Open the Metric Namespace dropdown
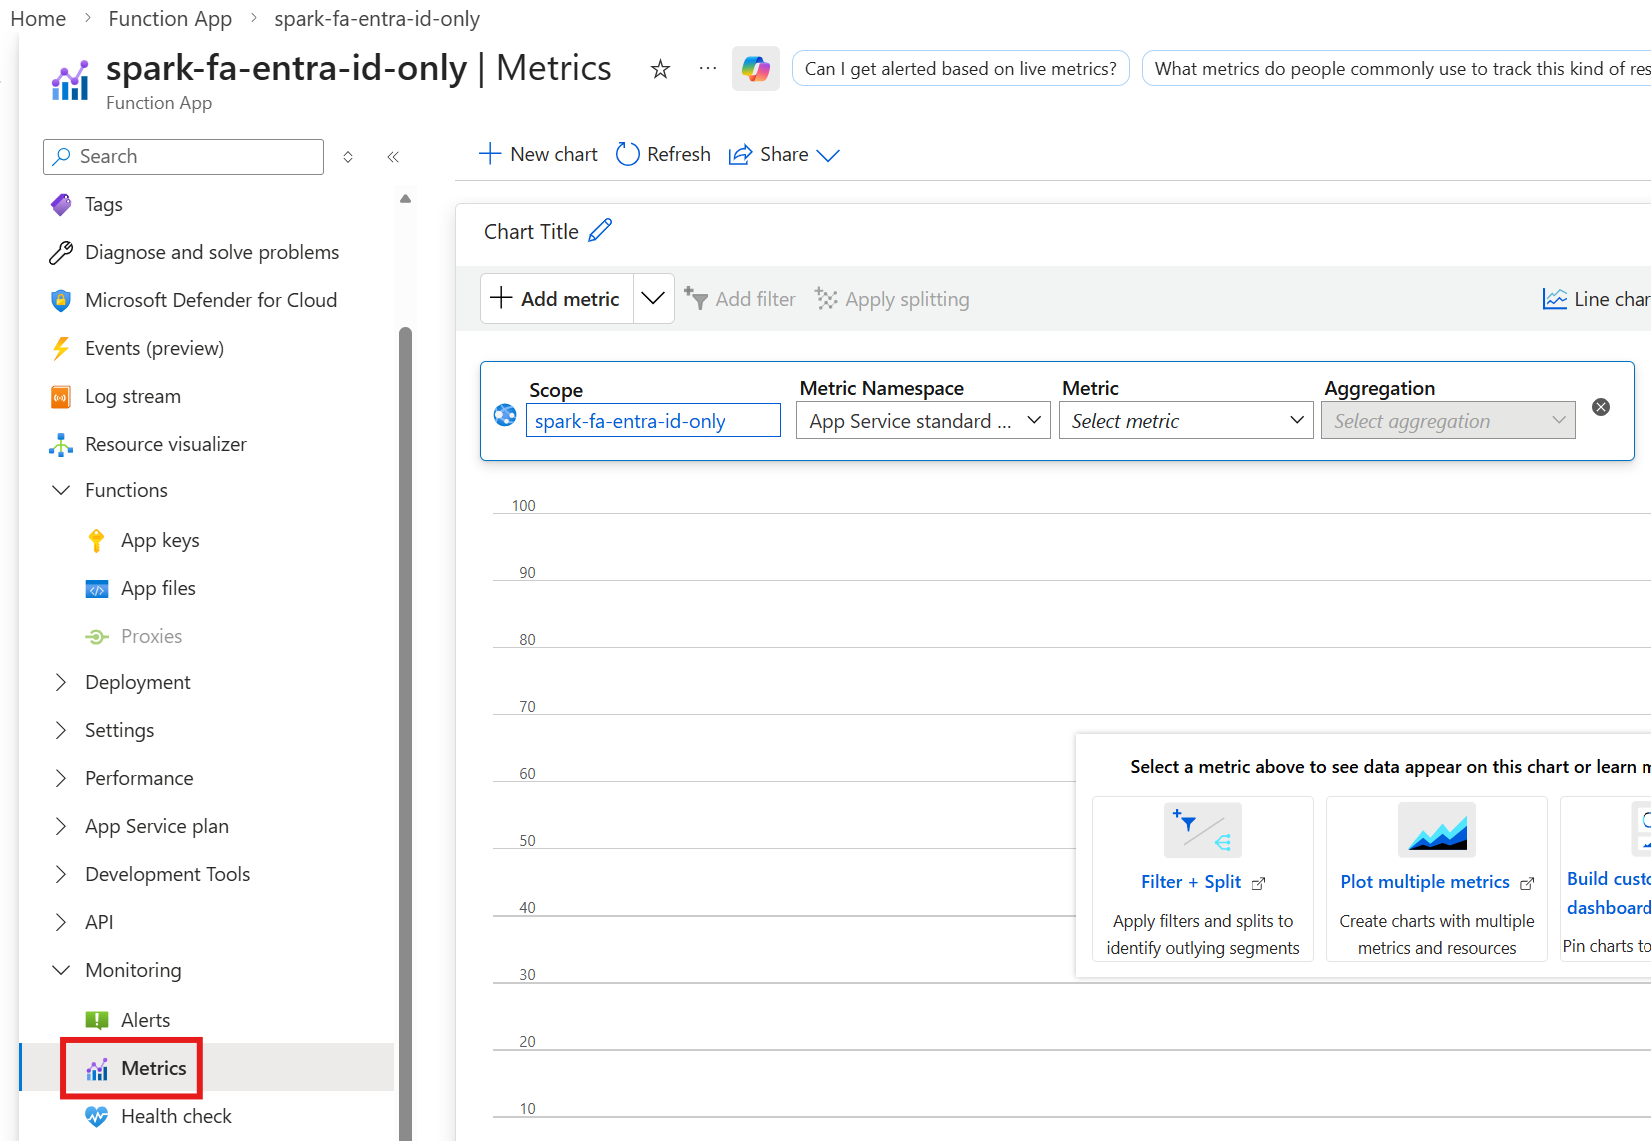The image size is (1651, 1141). (x=921, y=420)
